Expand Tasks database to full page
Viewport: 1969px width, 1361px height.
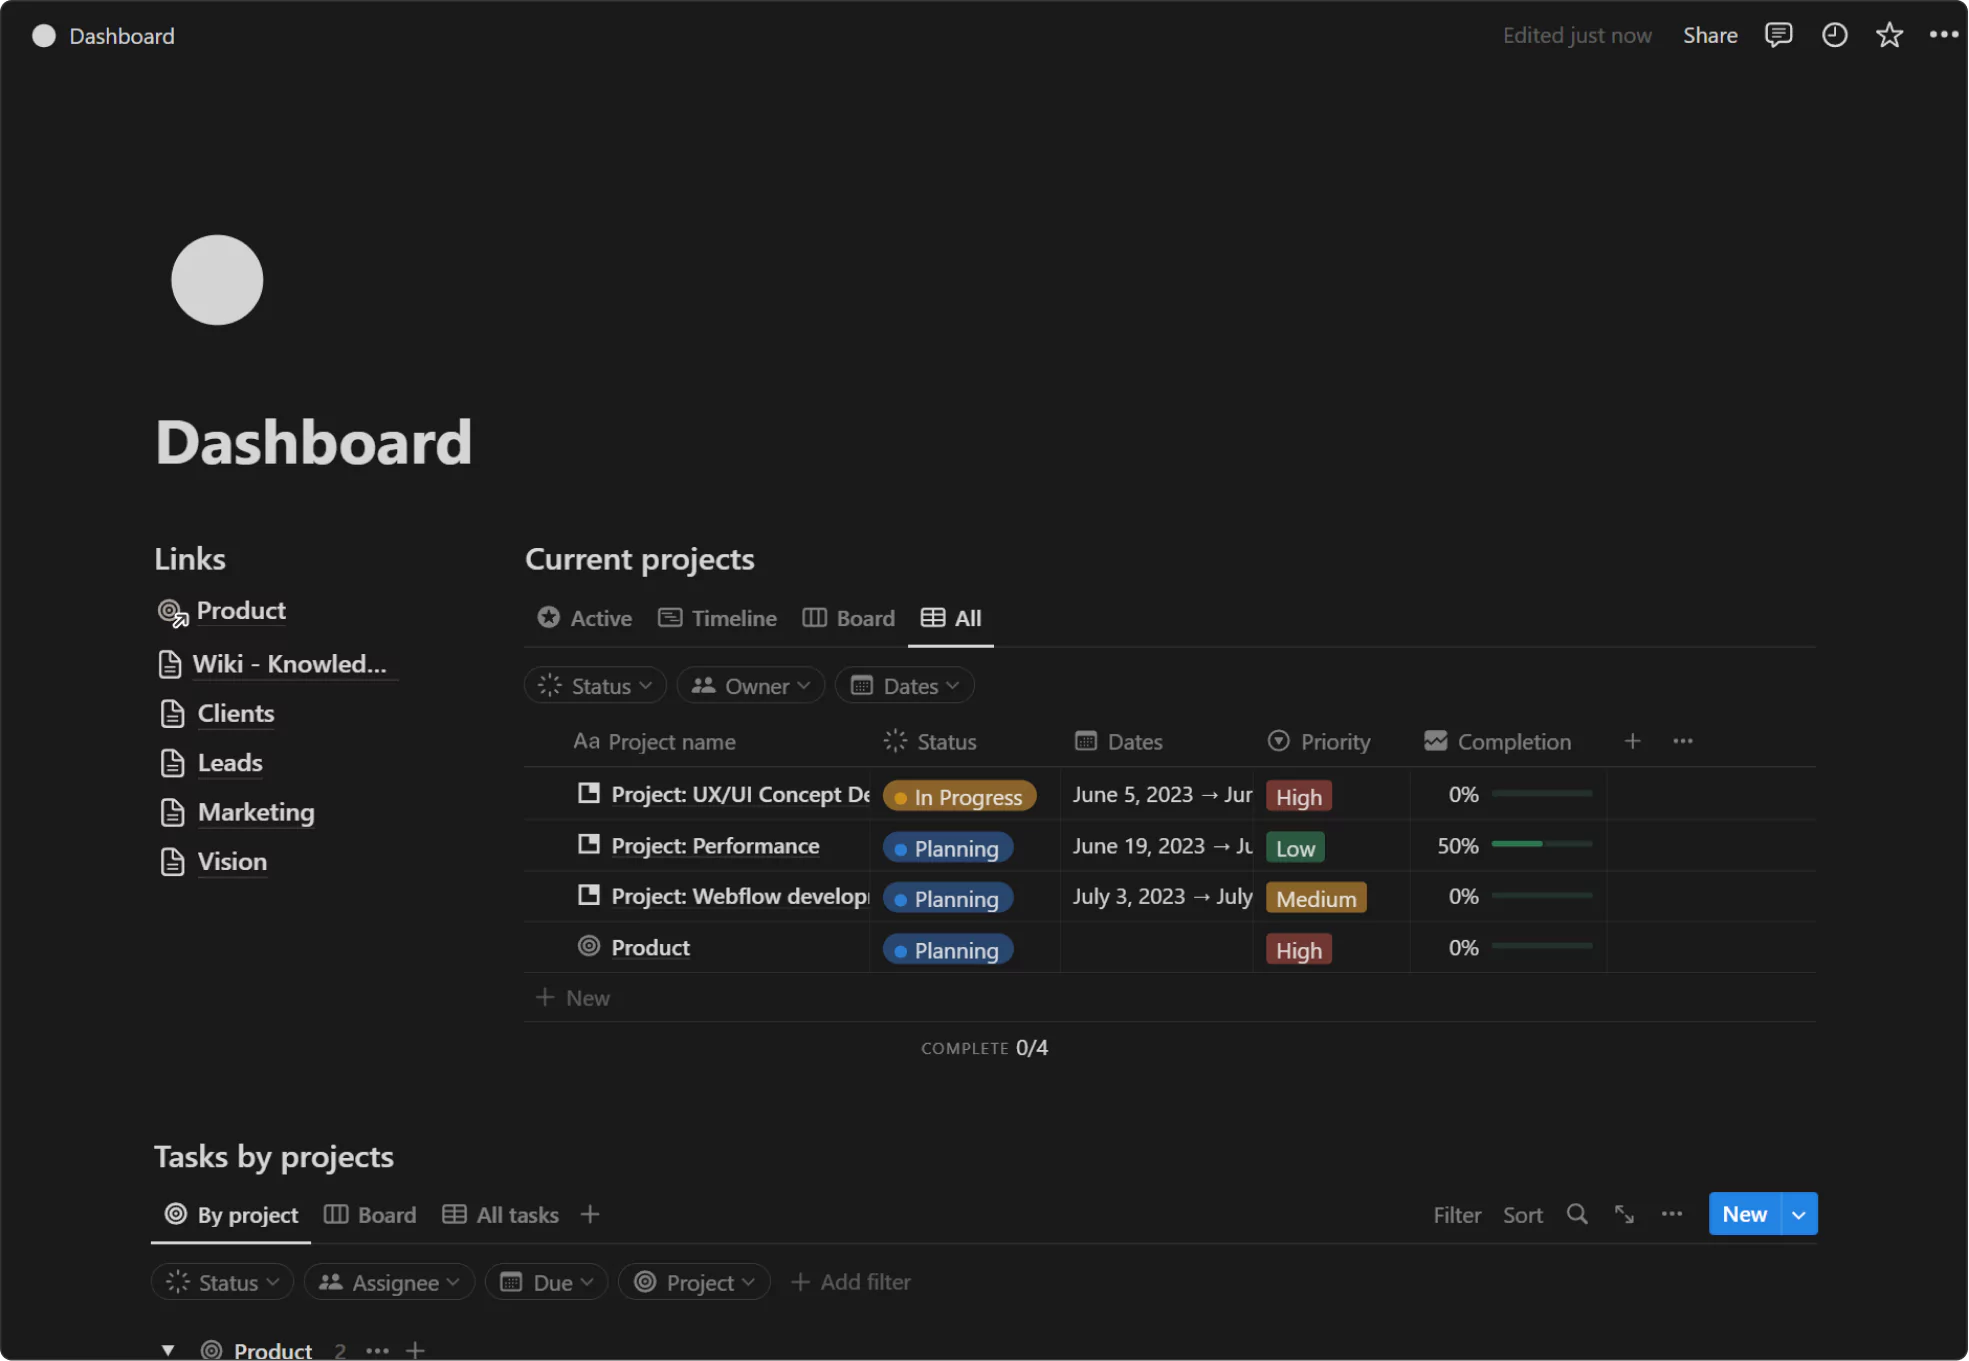pos(1624,1214)
